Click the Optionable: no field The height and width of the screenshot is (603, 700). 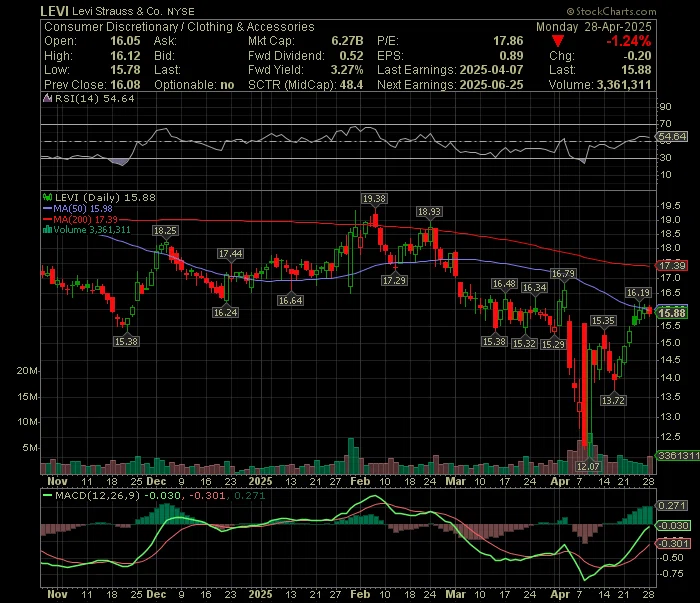(x=194, y=85)
